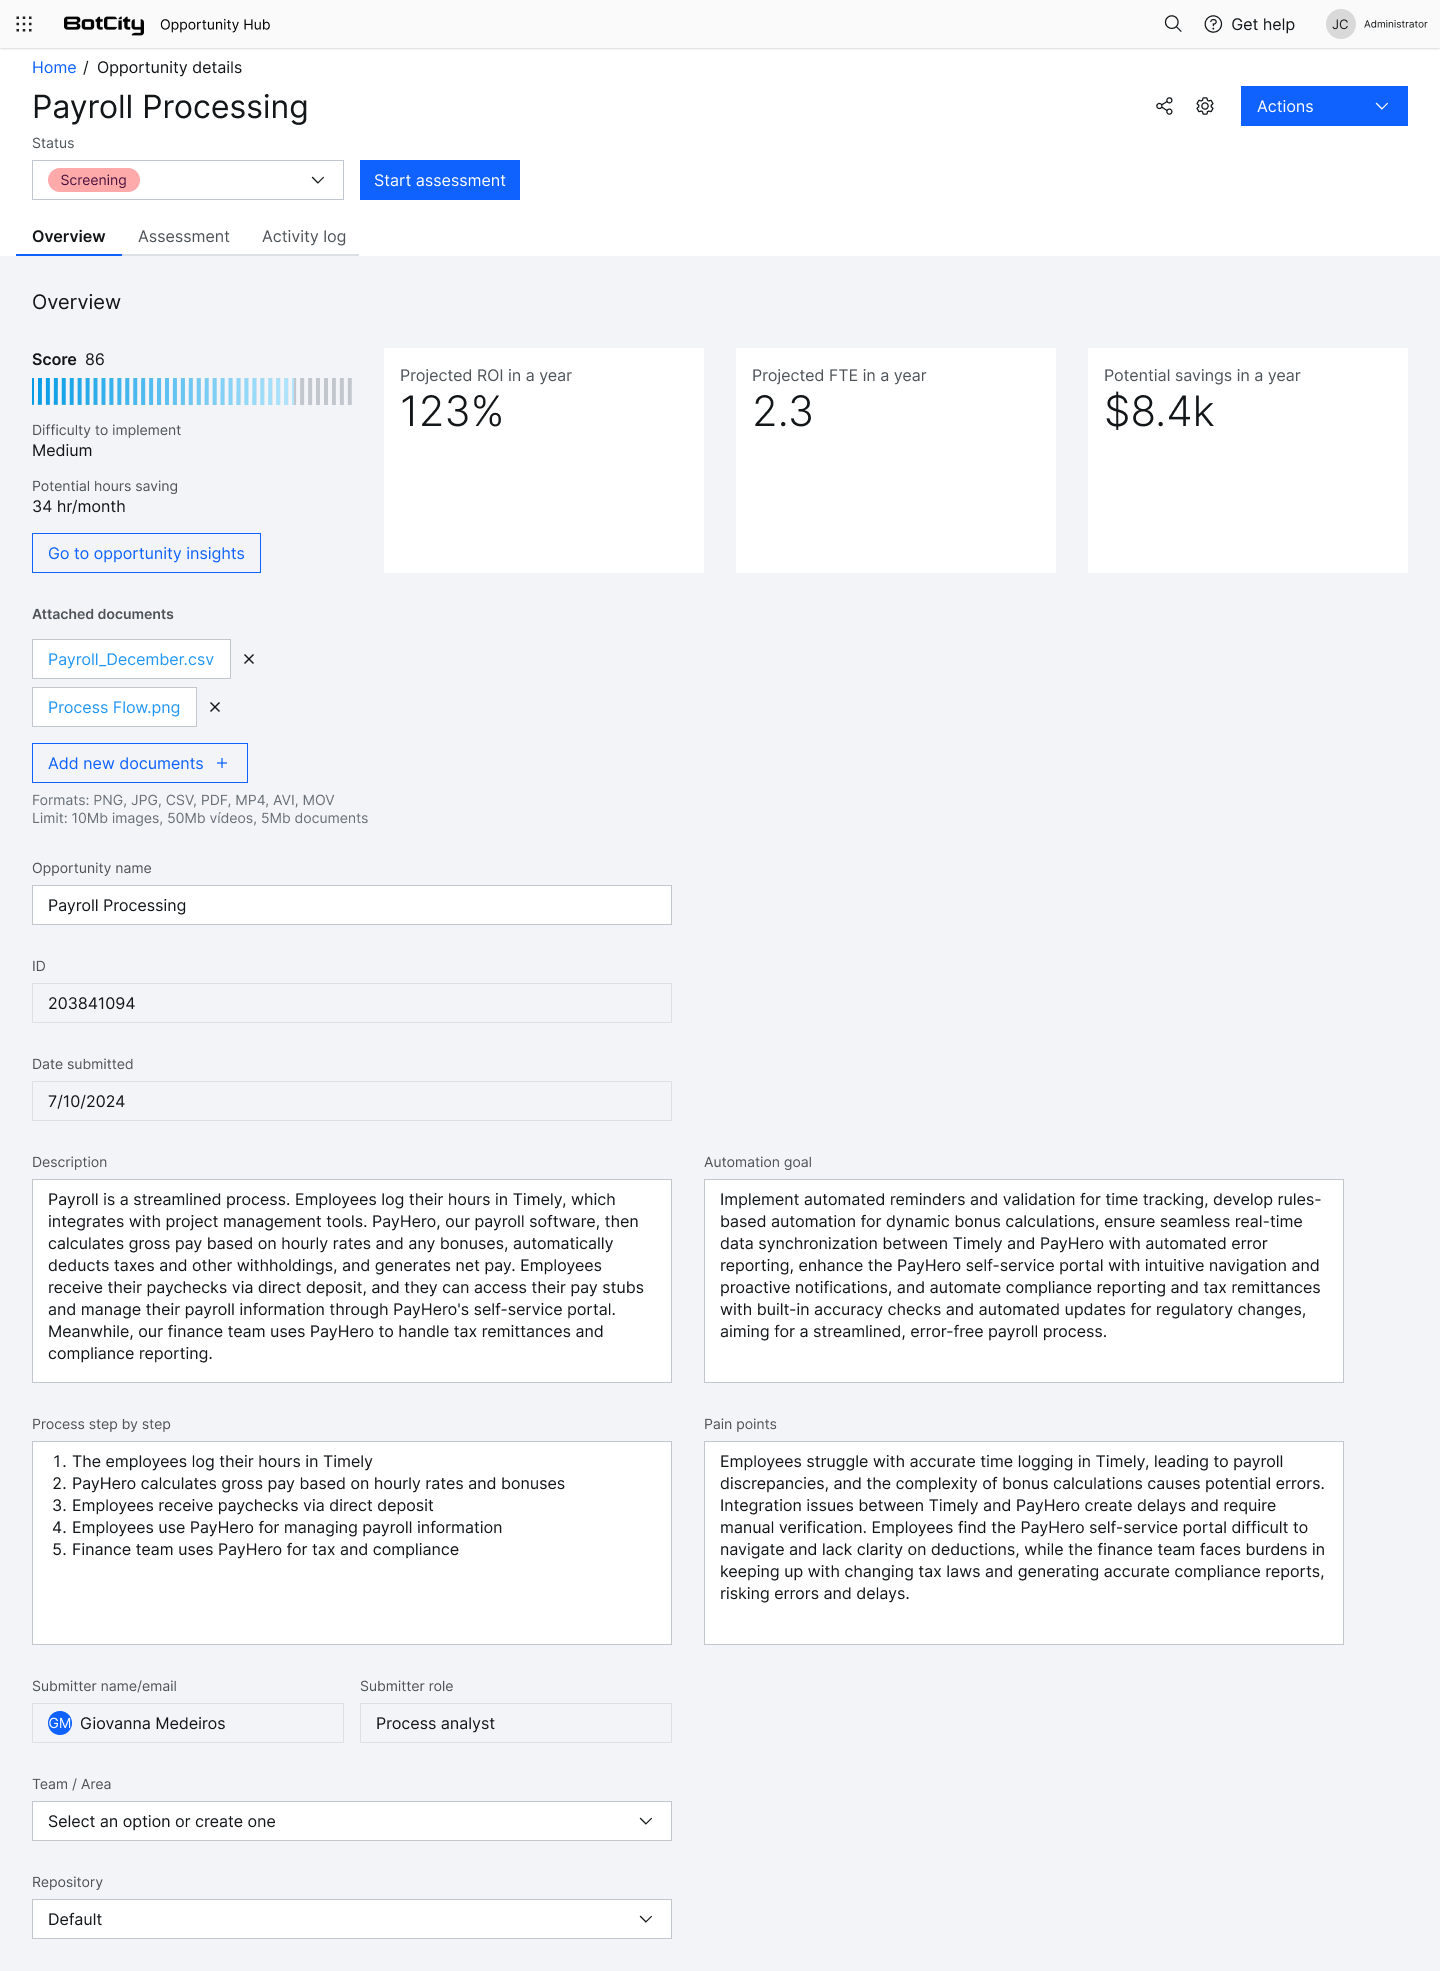
Task: Click the Start assessment button
Action: 440,180
